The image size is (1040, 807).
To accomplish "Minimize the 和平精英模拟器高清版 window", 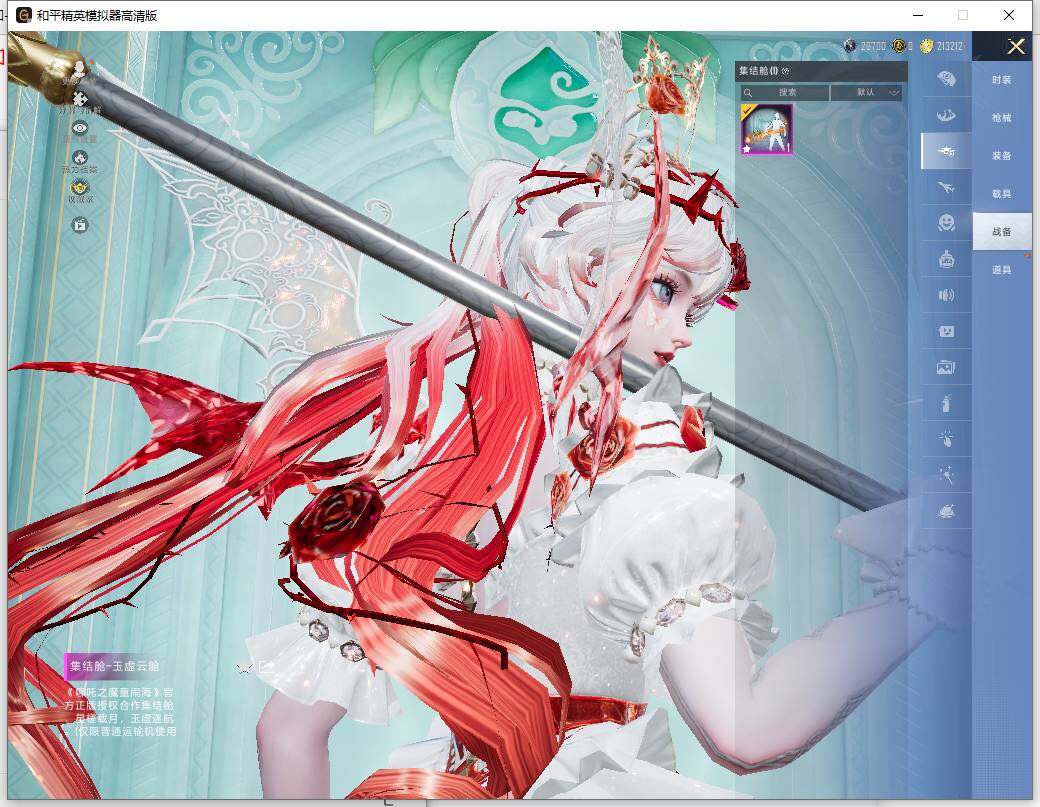I will pyautogui.click(x=919, y=15).
